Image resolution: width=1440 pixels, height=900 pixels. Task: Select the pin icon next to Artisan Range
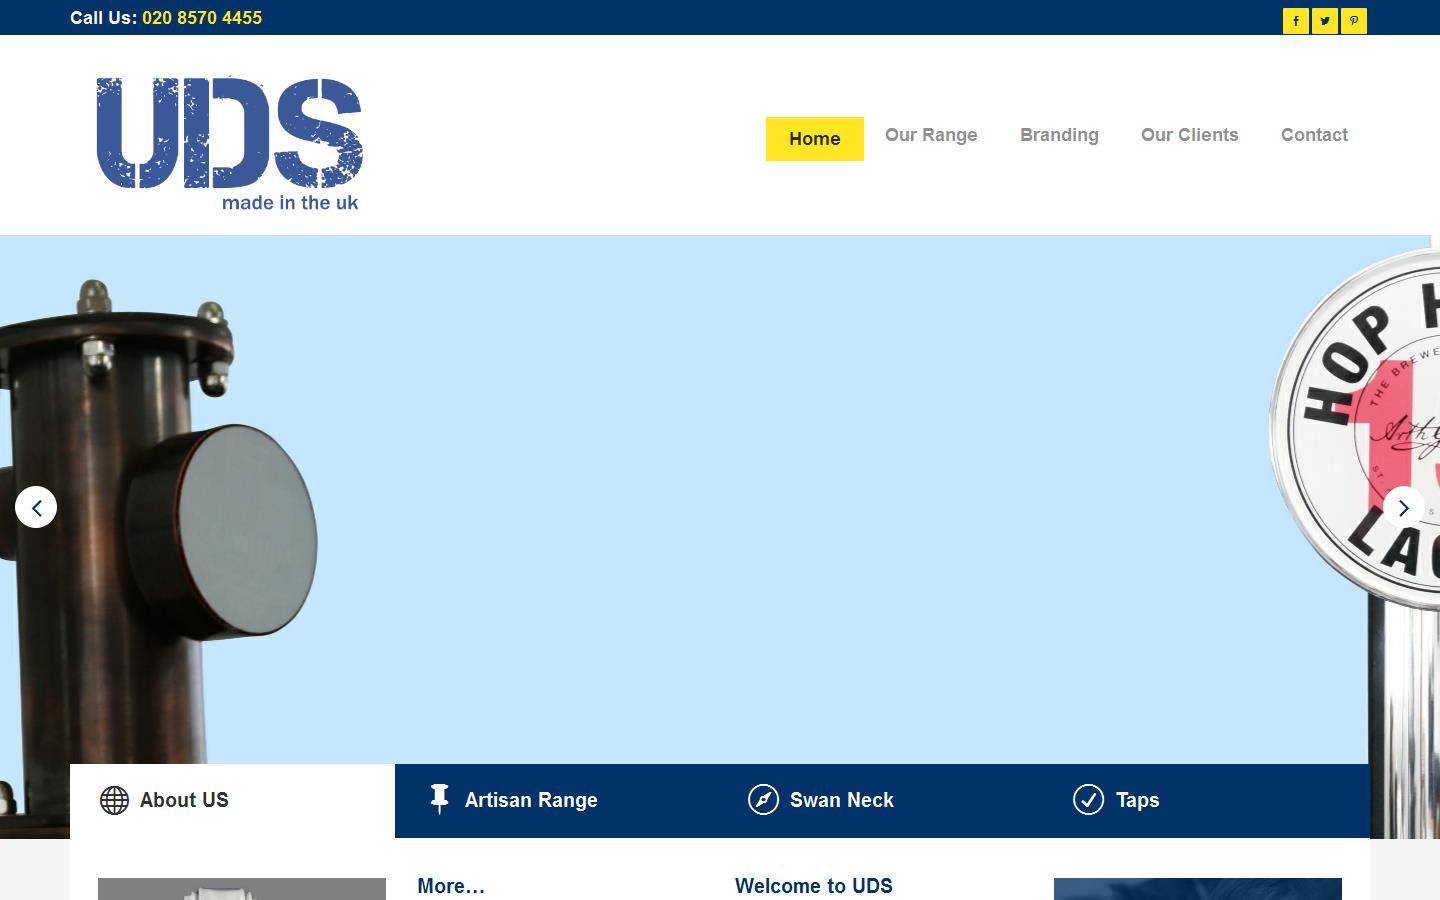pyautogui.click(x=439, y=800)
